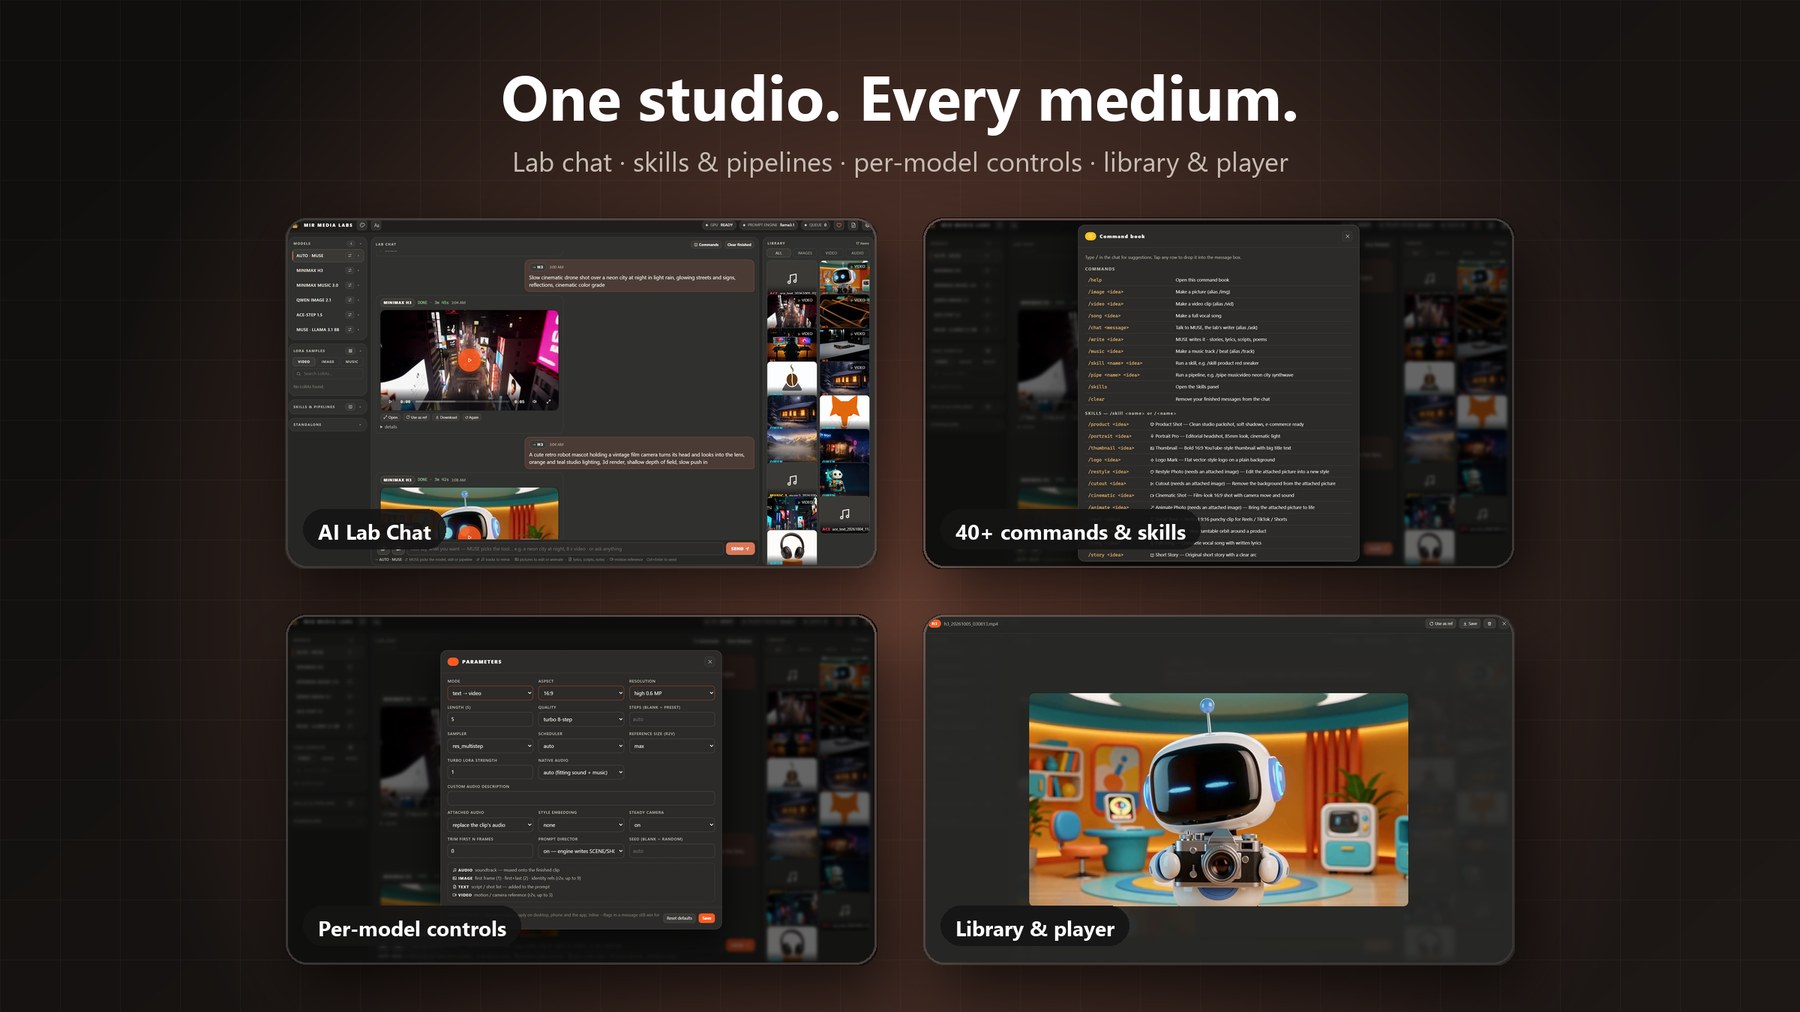
Task: Switch LoRA Samples to the VIDEO tab
Action: tap(304, 362)
